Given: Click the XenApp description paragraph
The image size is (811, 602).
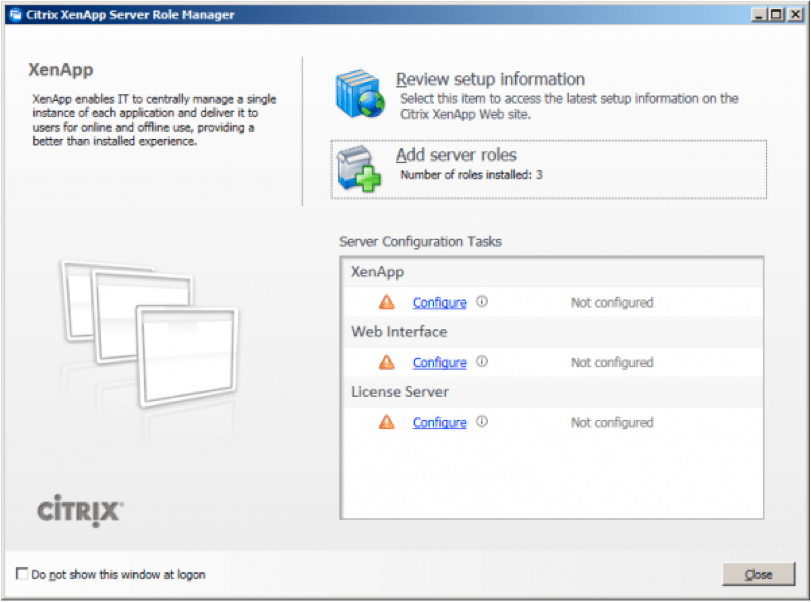Looking at the screenshot, I should pyautogui.click(x=154, y=119).
